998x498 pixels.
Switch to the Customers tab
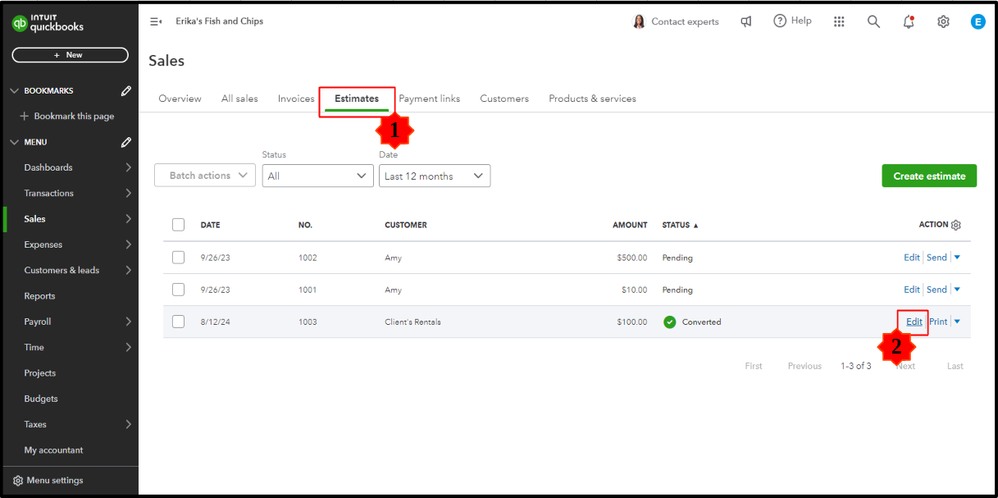tap(504, 99)
